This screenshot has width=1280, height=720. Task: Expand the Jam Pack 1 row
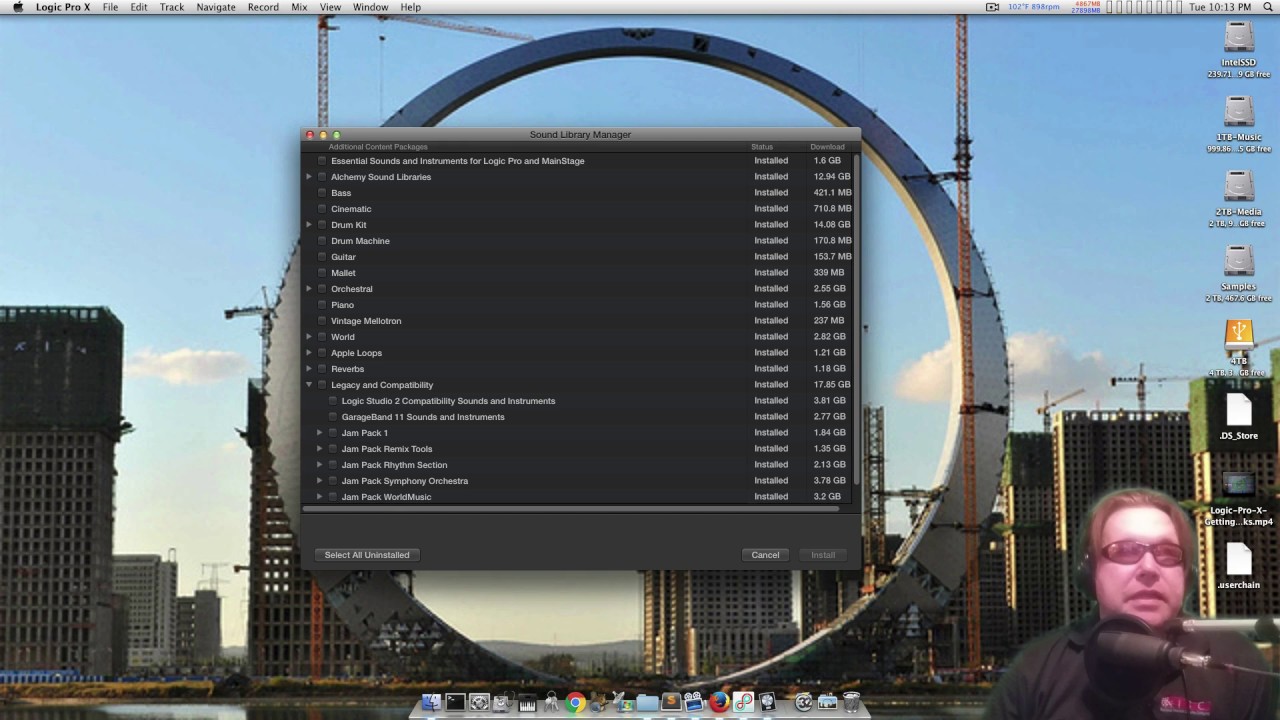[x=320, y=433]
